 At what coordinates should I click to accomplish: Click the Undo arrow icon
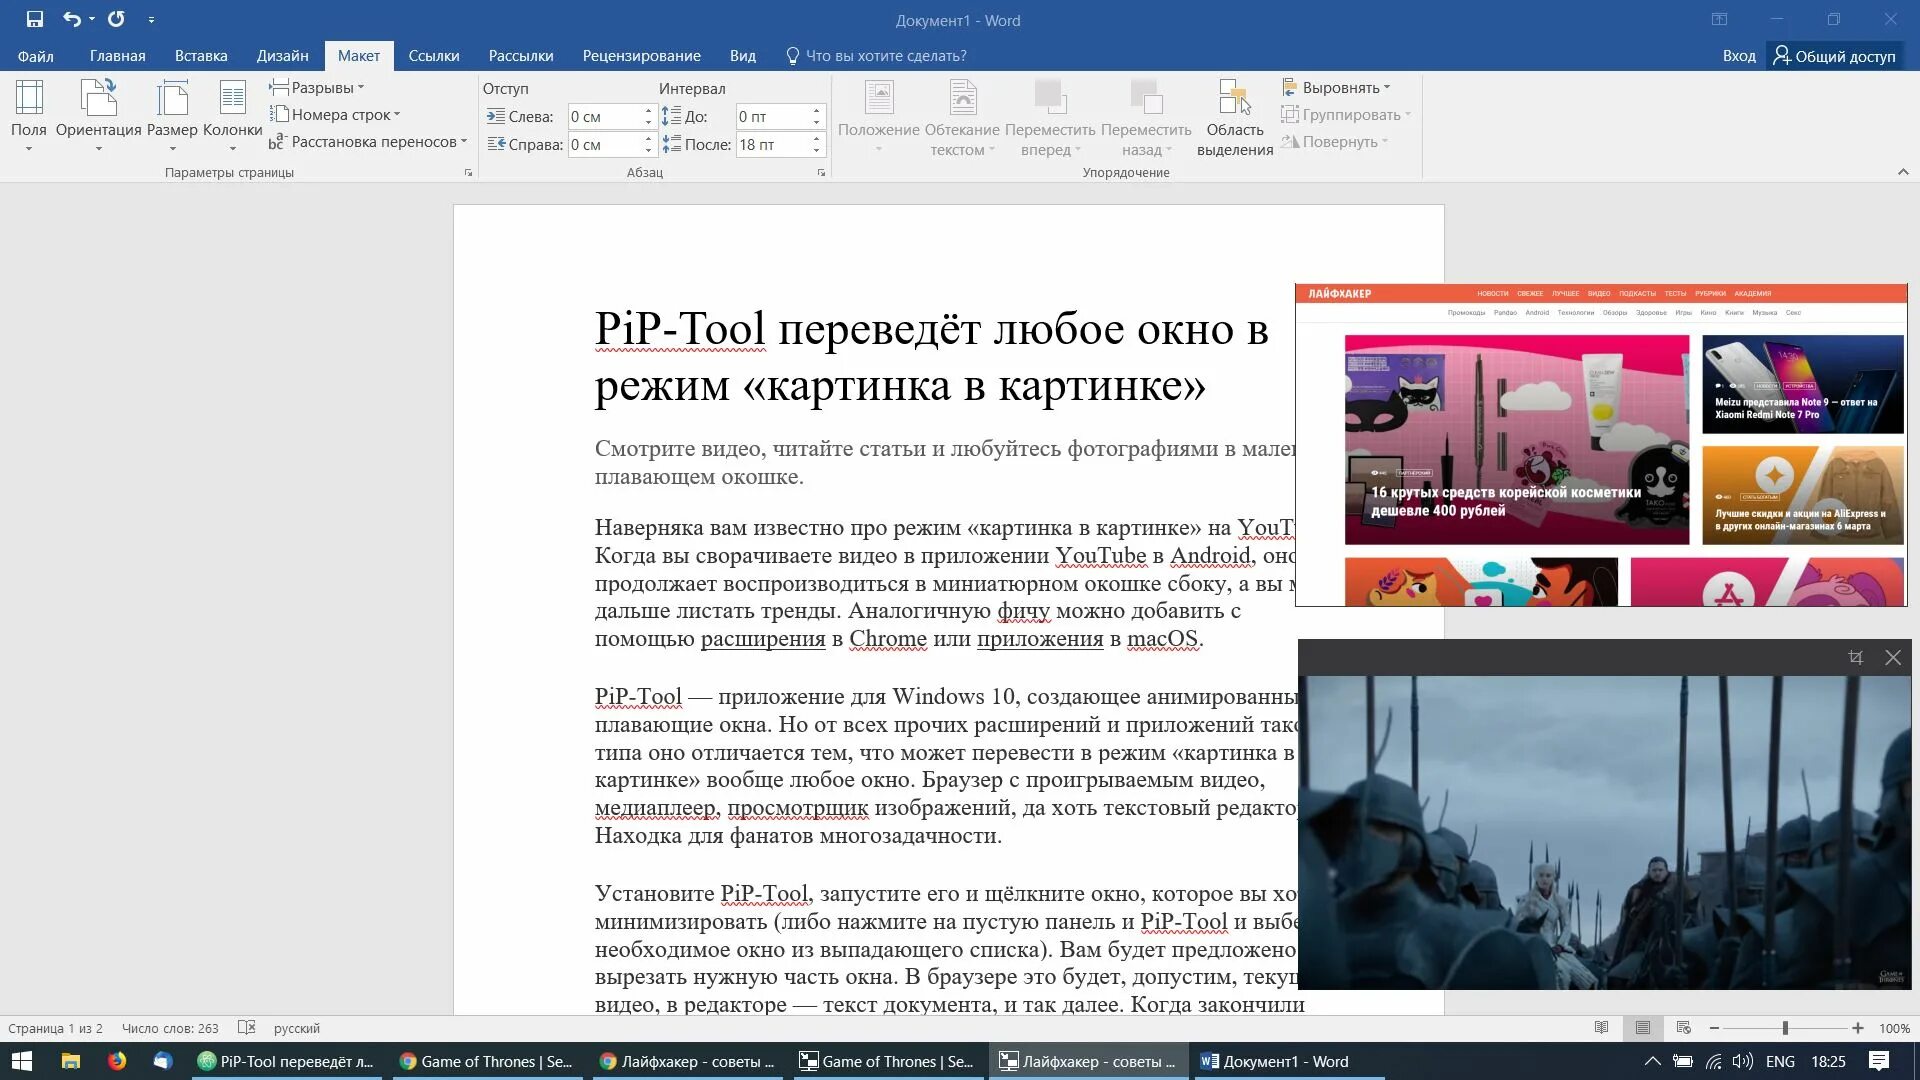point(71,19)
